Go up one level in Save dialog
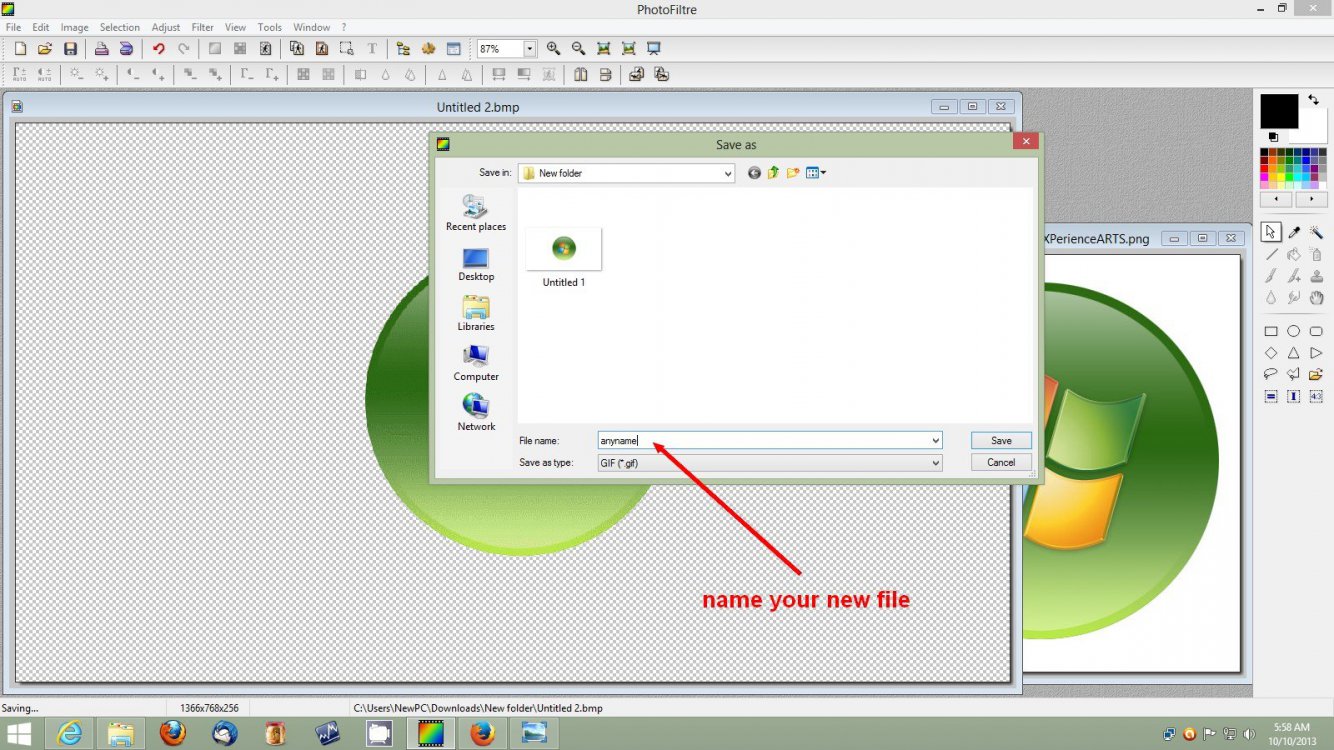Screen dimensions: 1334x750 [x=773, y=173]
